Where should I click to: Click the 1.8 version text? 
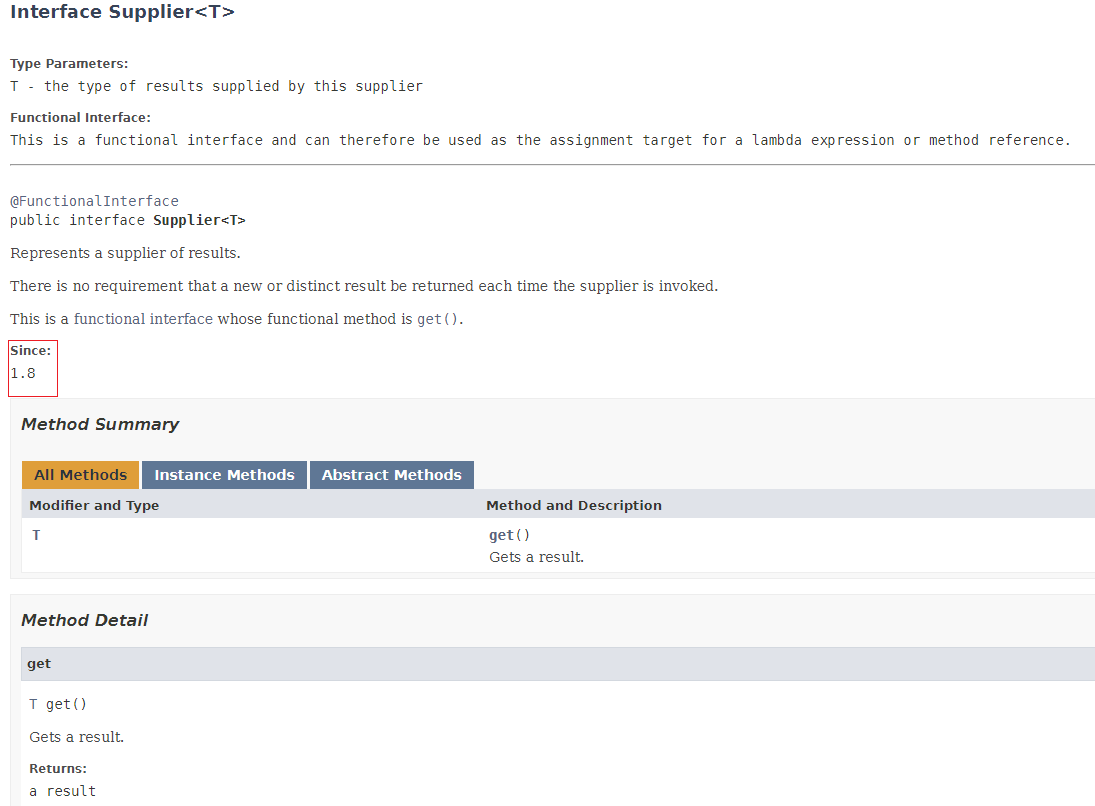pyautogui.click(x=23, y=374)
